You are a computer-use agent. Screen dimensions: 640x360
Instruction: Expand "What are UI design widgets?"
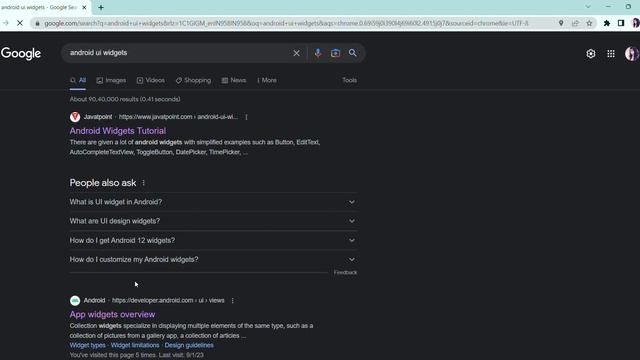[x=213, y=221]
